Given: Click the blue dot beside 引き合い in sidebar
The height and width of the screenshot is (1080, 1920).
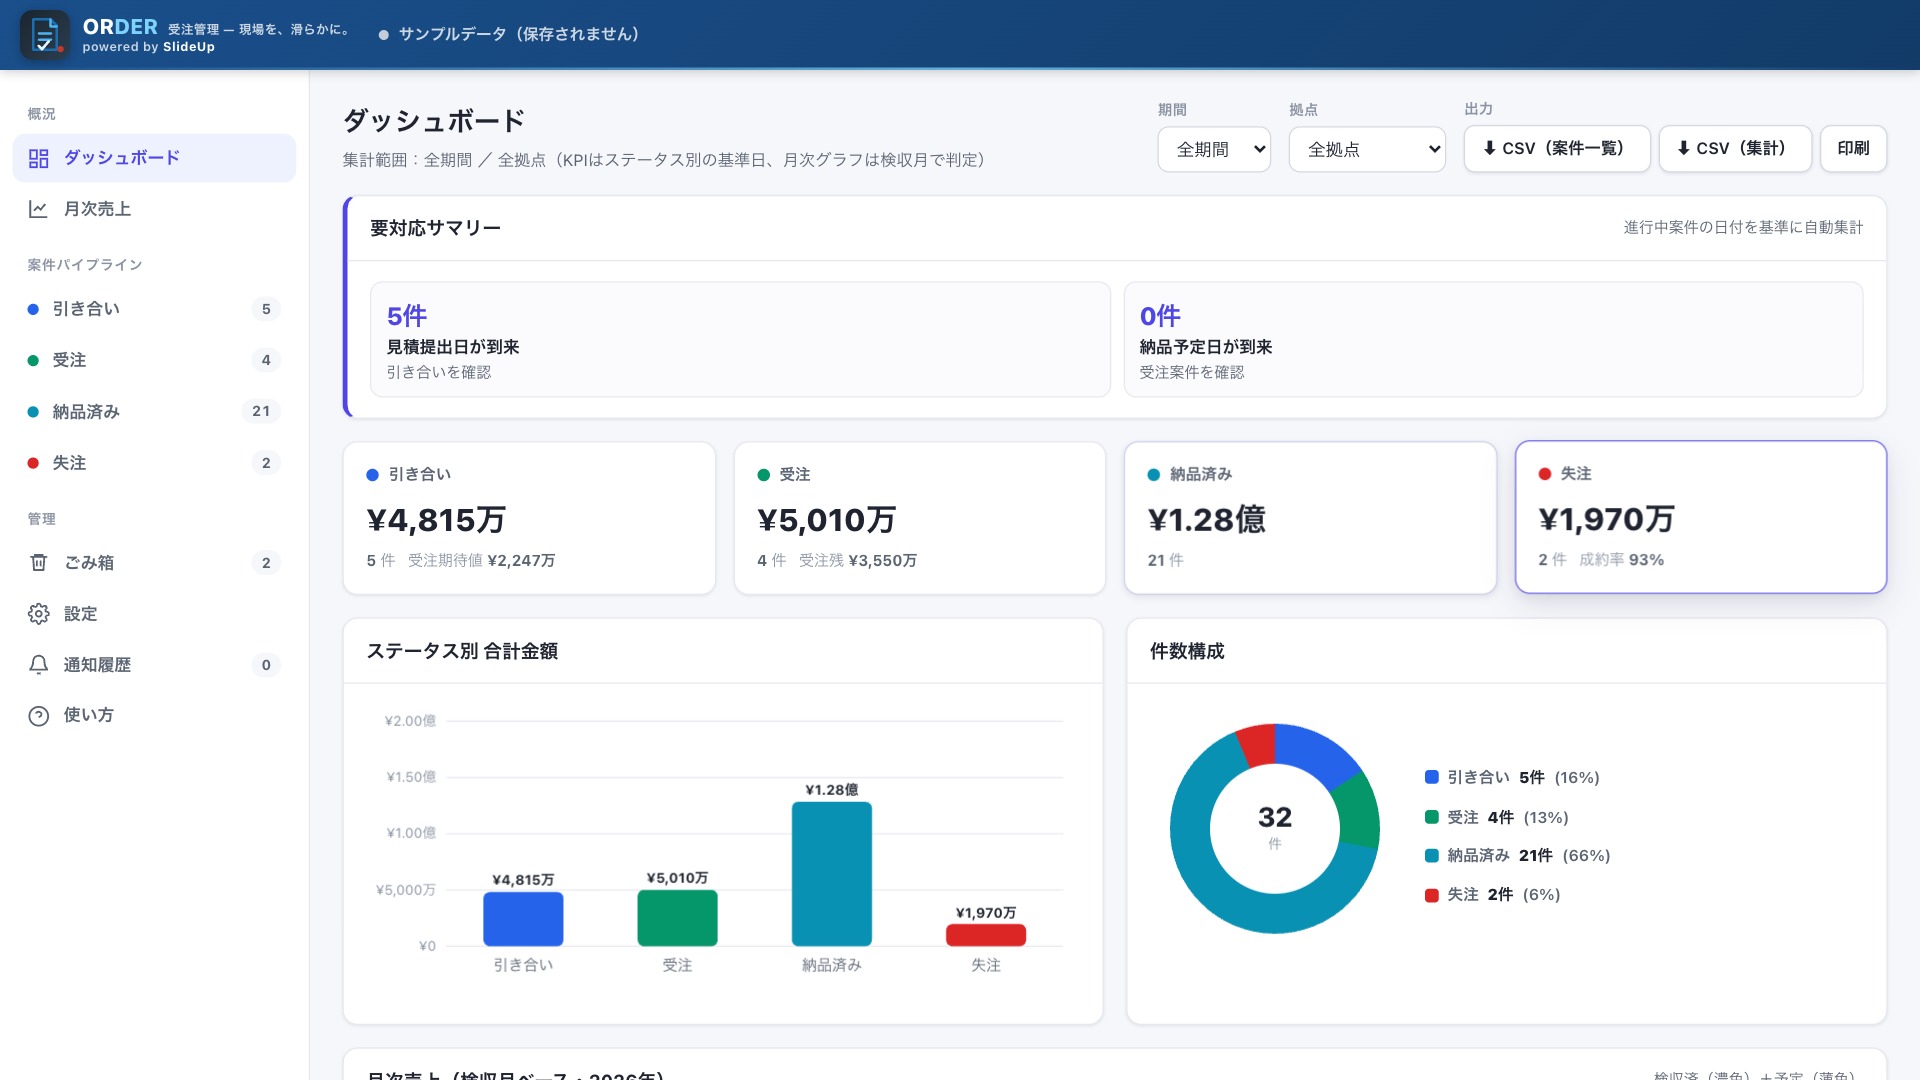Looking at the screenshot, I should tap(33, 309).
